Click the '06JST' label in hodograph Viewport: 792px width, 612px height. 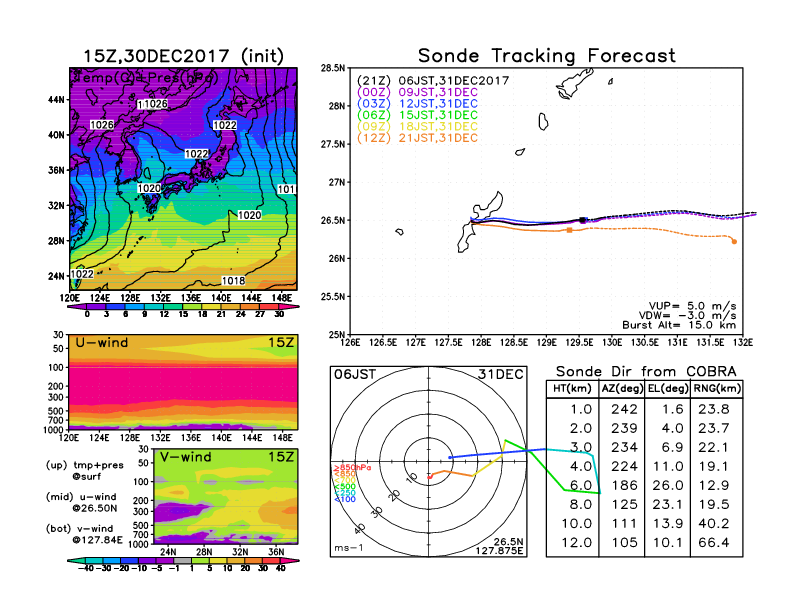tap(355, 374)
